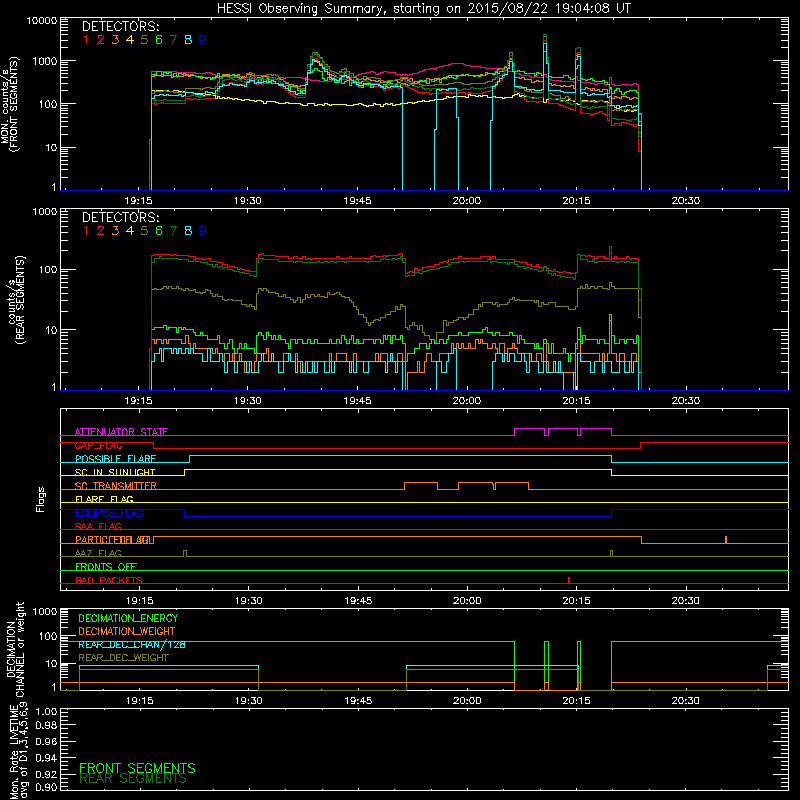Click the 10000 y-axis label
Image resolution: width=800 pixels, height=800 pixels.
point(41,21)
